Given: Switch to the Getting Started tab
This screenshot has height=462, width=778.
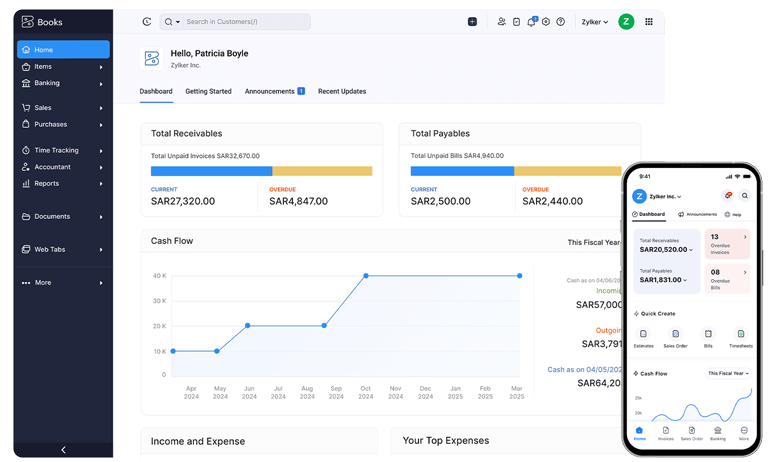Looking at the screenshot, I should point(208,91).
